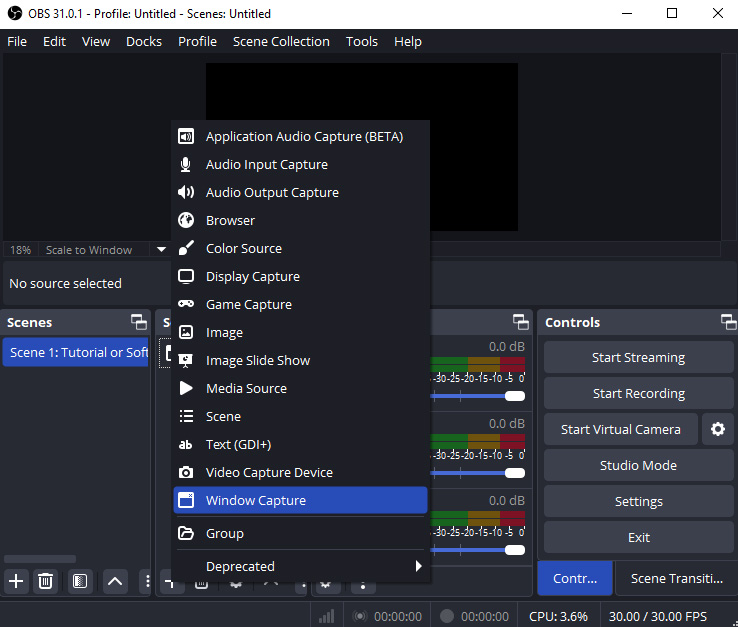Click the globe icon for Browser source
The width and height of the screenshot is (738, 627).
tap(186, 220)
